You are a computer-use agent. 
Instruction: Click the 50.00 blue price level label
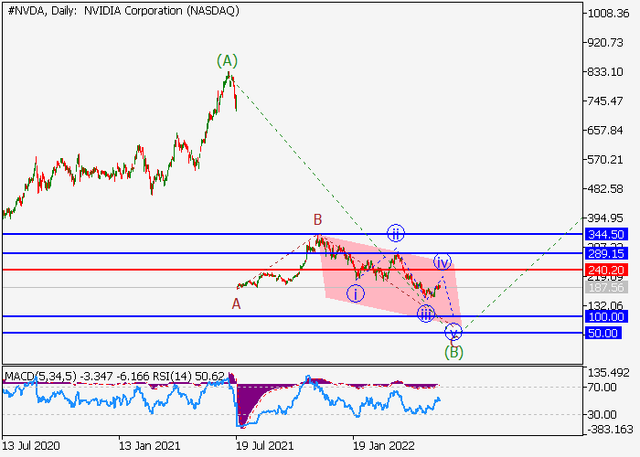point(604,333)
